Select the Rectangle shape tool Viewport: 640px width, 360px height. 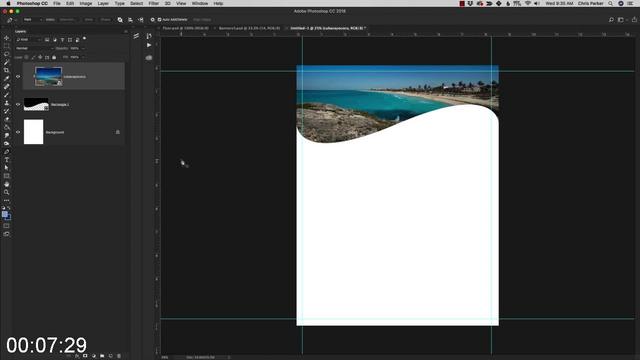7,176
